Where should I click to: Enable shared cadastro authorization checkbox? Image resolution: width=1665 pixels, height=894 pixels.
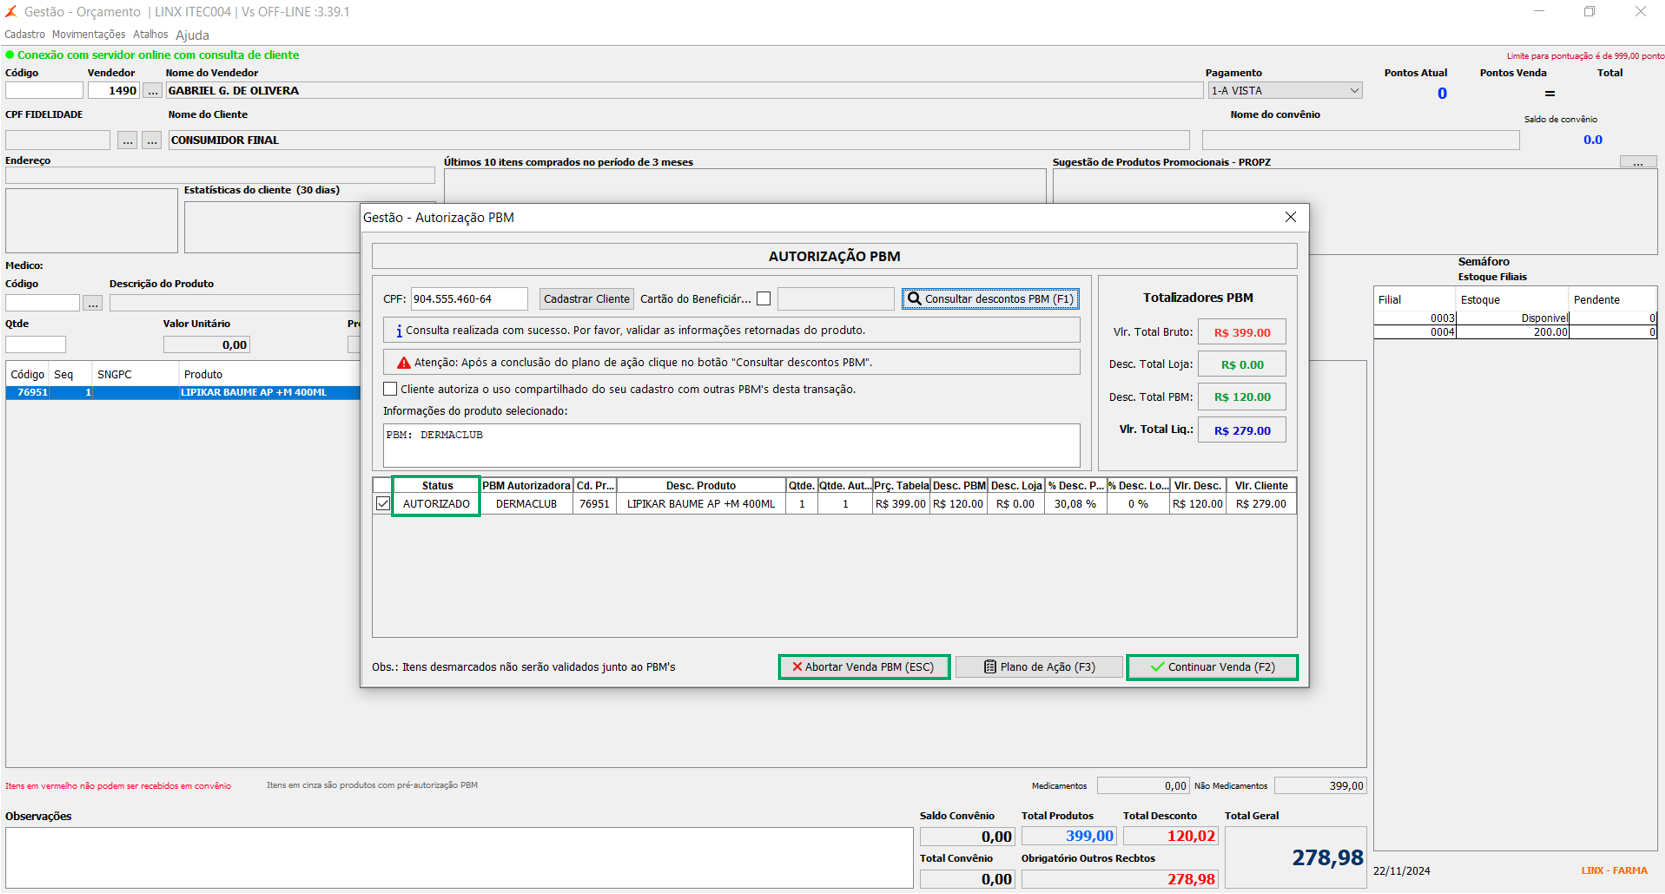(x=390, y=389)
